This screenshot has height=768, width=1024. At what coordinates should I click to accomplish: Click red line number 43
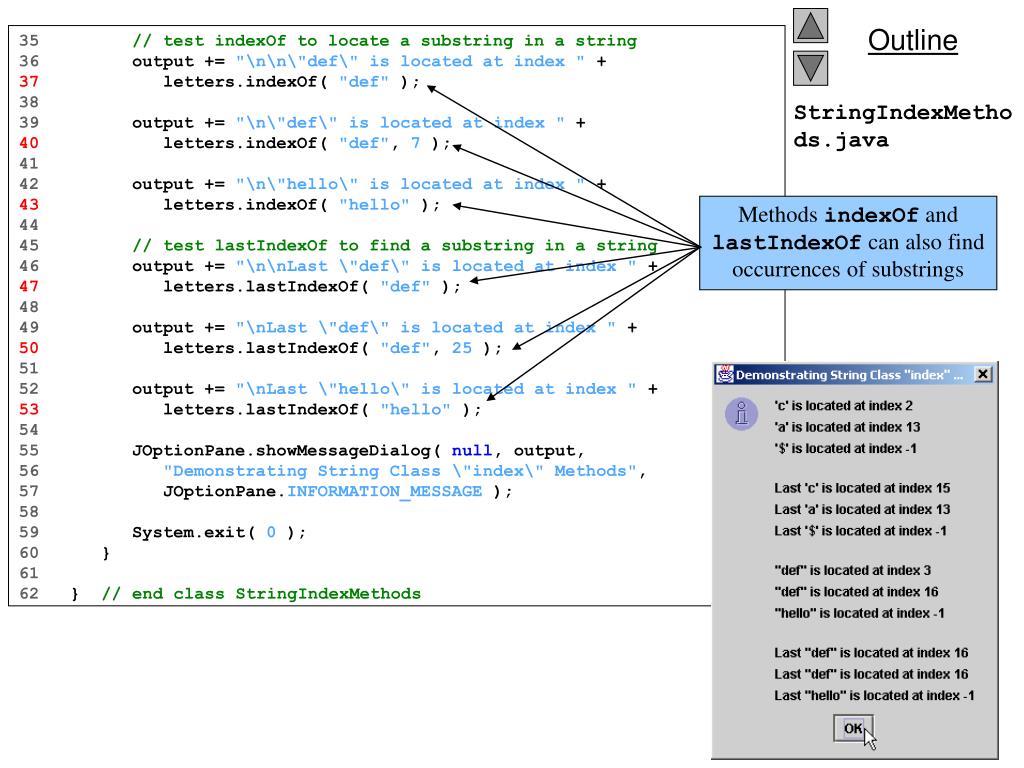[29, 204]
